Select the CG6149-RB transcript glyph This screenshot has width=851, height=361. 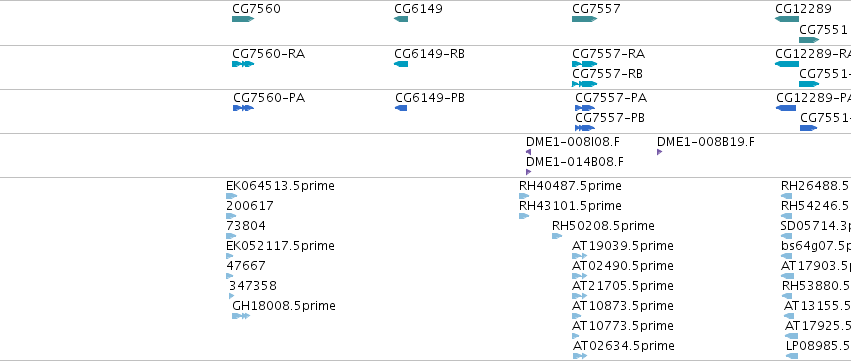401,64
